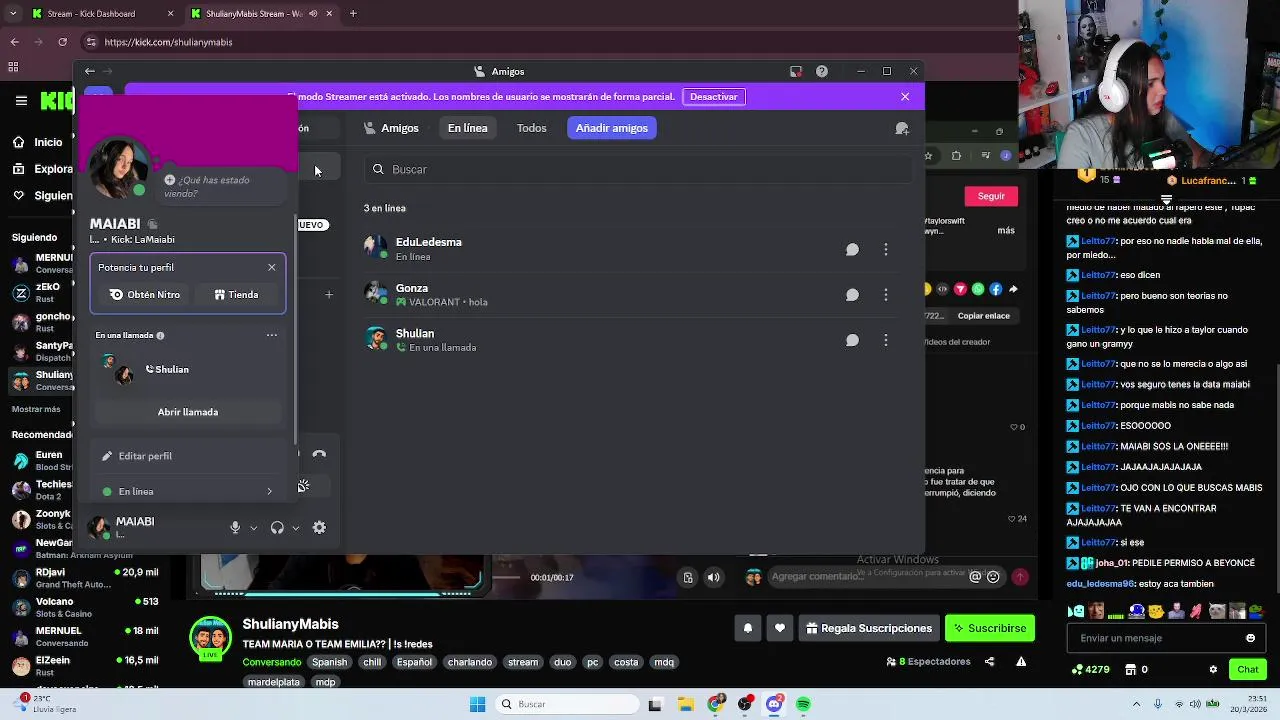Click Regala Suscripciones button
1280x720 pixels.
867,628
